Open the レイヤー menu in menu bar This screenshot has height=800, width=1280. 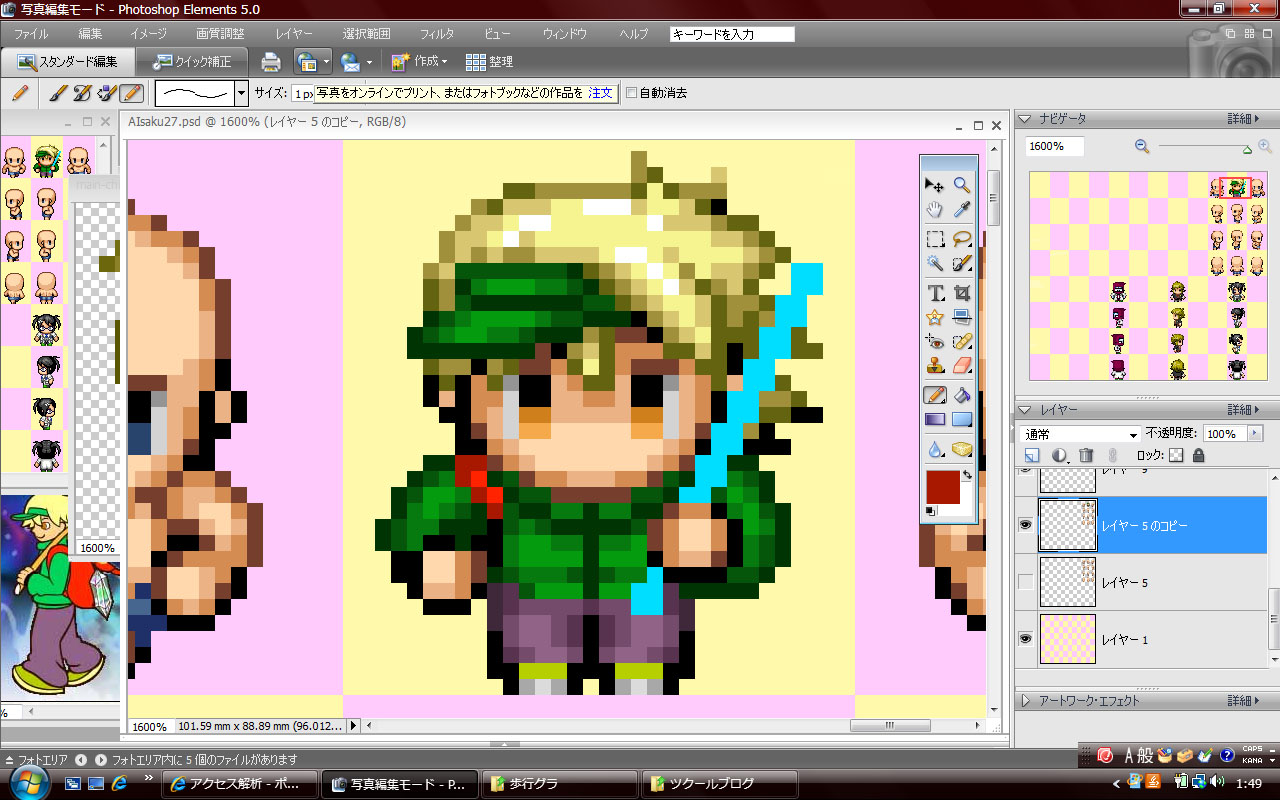(294, 34)
